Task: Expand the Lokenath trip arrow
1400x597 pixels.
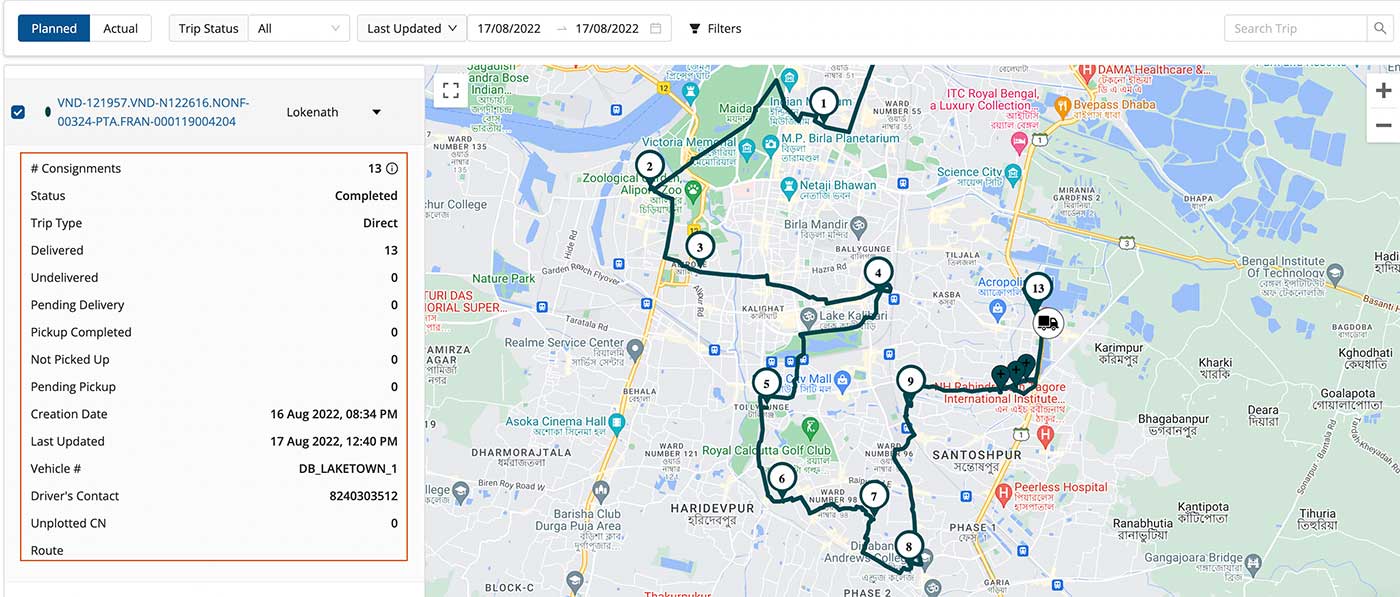Action: click(x=377, y=112)
